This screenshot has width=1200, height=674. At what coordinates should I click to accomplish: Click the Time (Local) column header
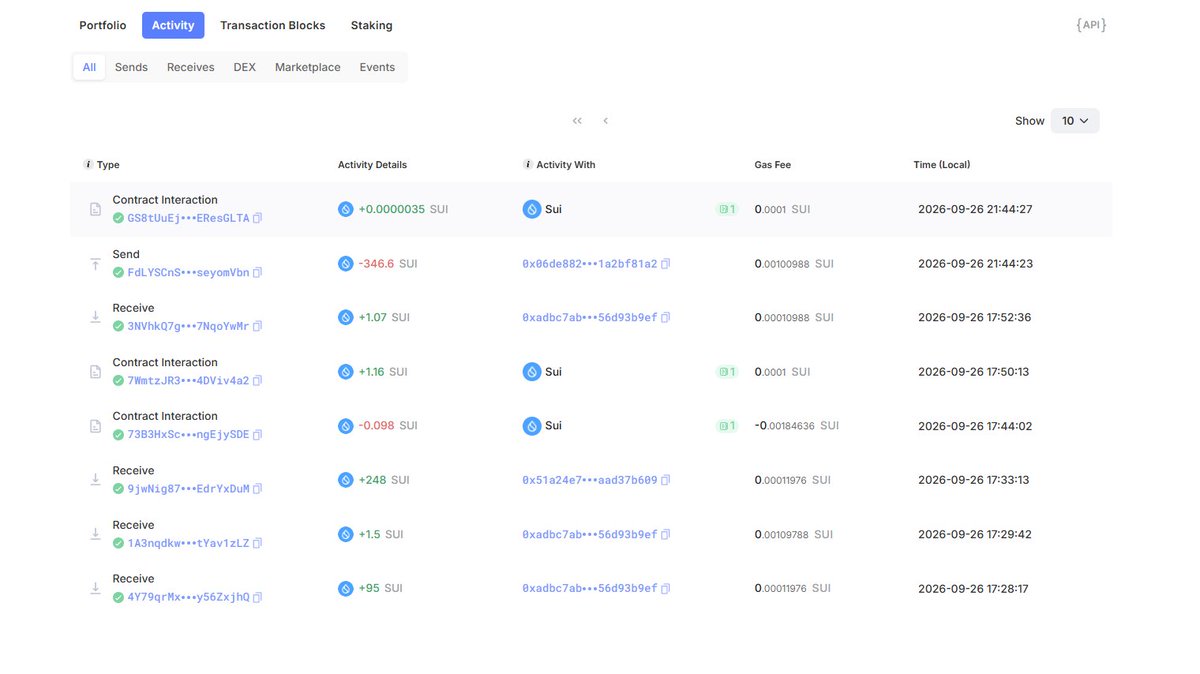942,165
